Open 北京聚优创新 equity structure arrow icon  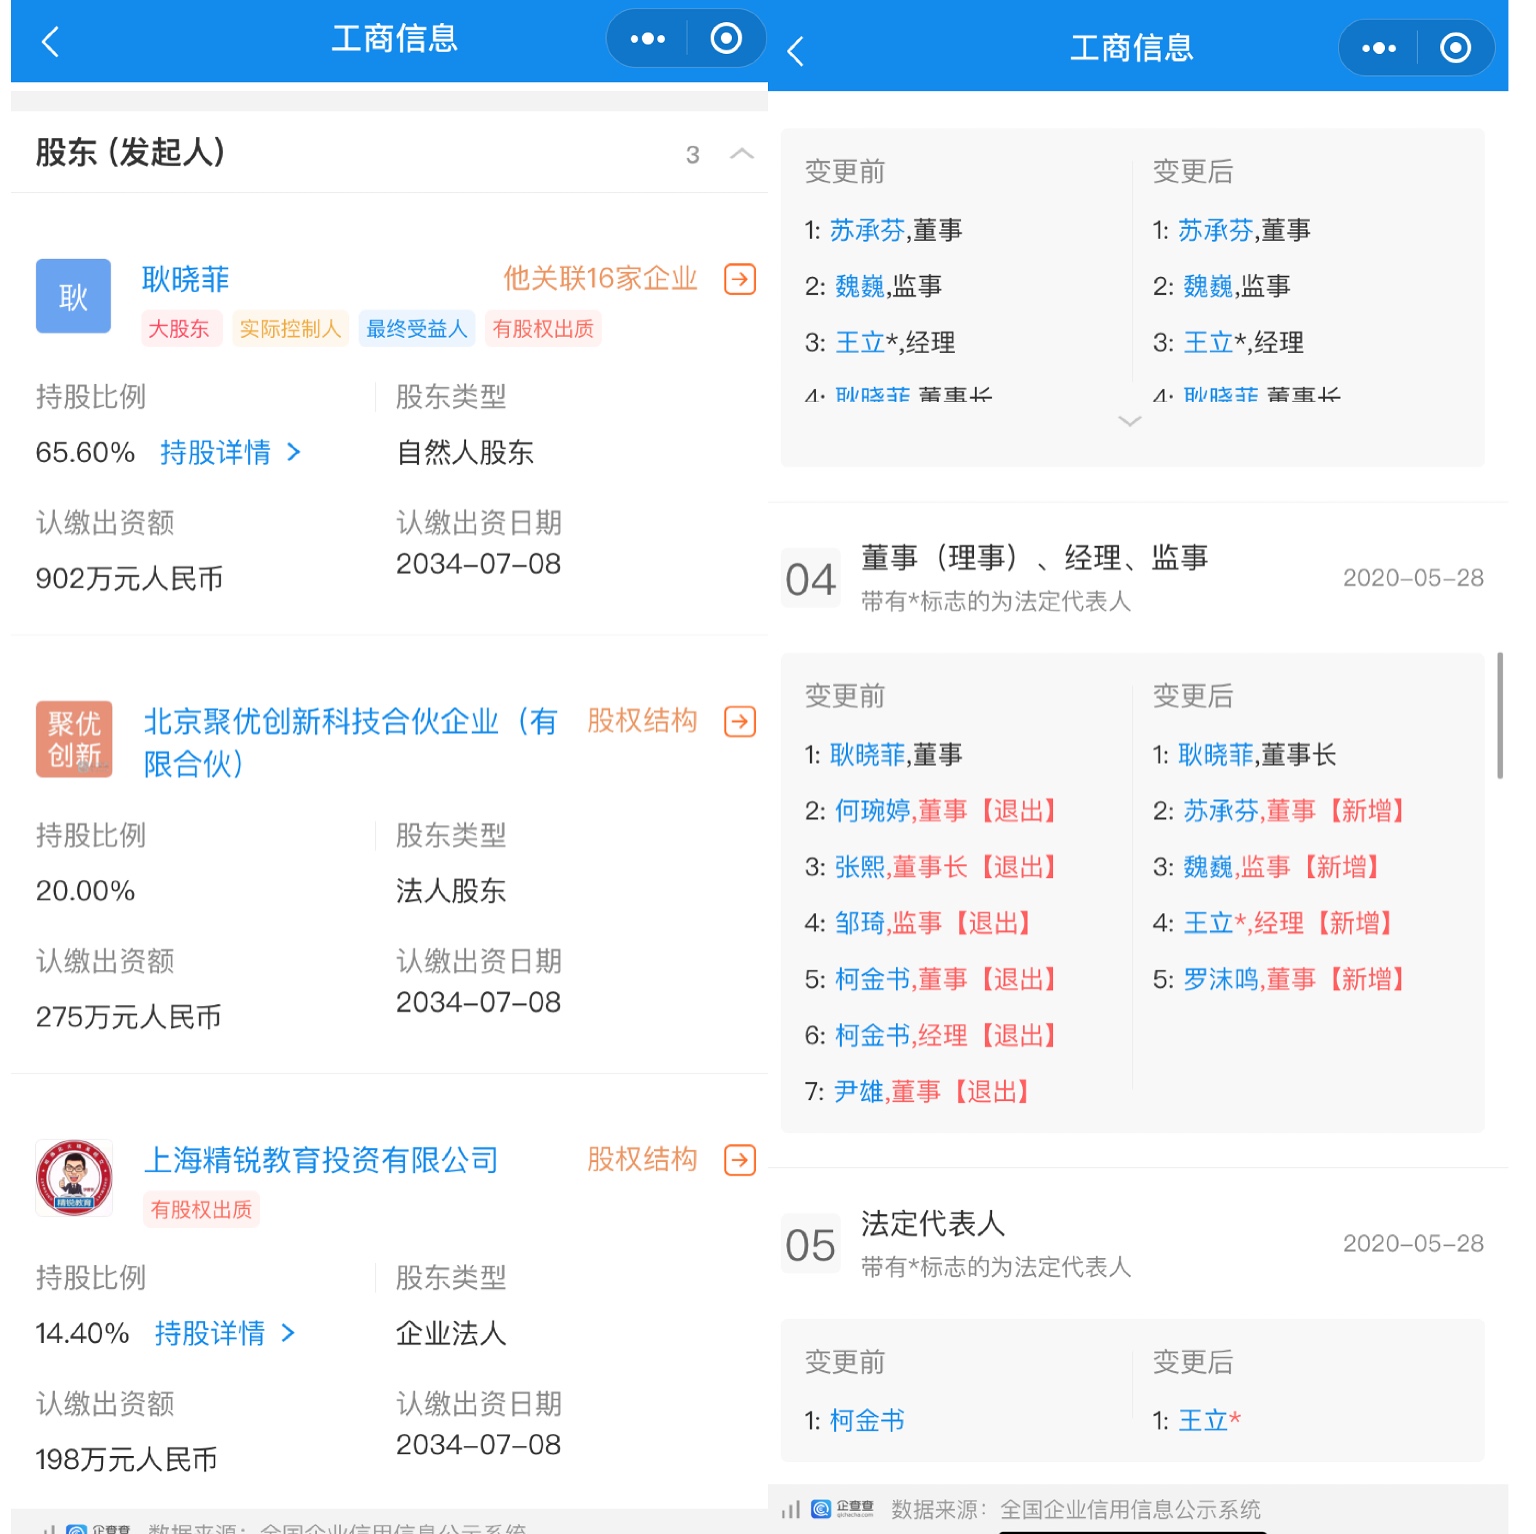739,721
